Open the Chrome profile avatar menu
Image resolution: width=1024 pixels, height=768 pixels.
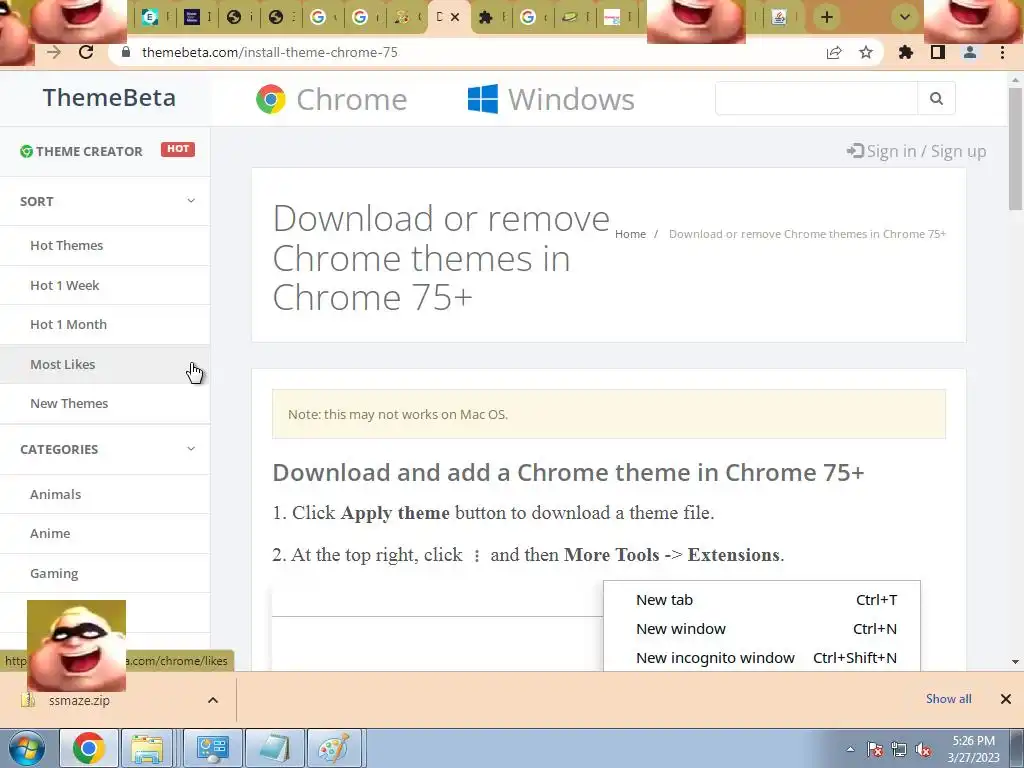(970, 52)
